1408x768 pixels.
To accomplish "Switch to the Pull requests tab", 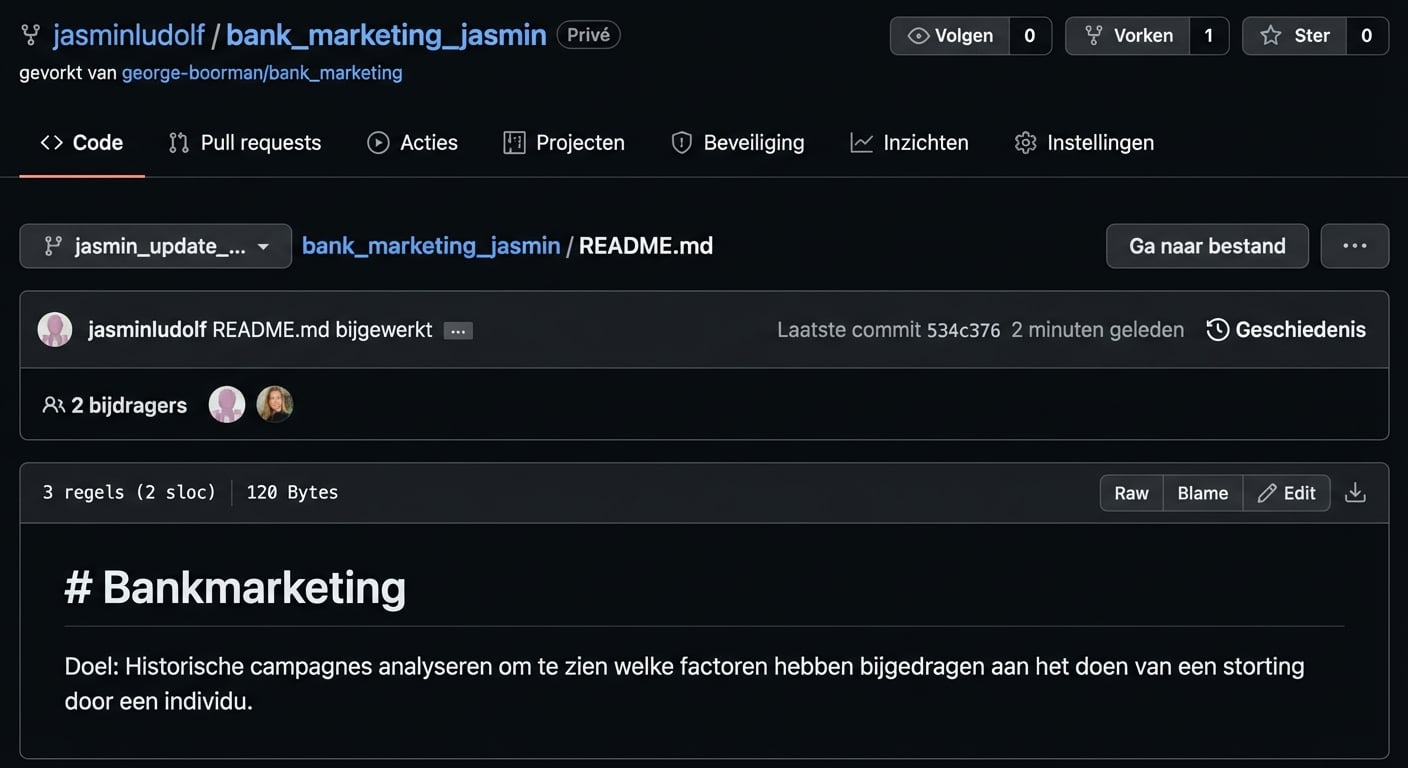I will [x=244, y=142].
